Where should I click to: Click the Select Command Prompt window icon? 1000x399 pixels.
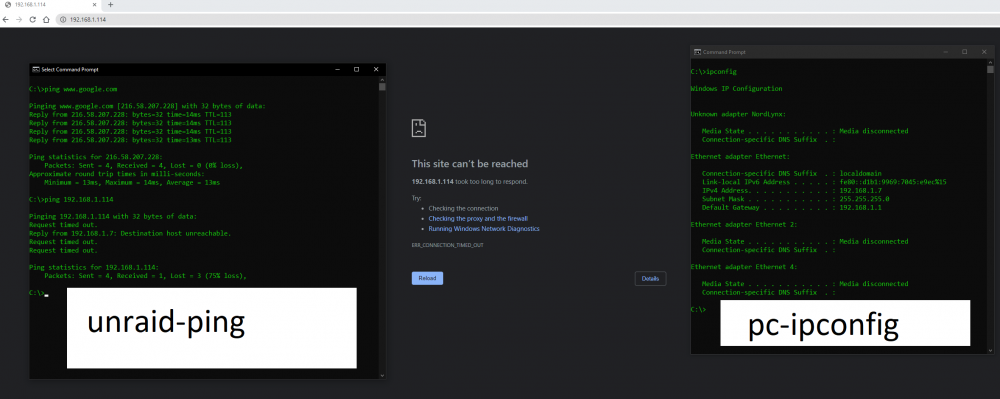tap(36, 69)
